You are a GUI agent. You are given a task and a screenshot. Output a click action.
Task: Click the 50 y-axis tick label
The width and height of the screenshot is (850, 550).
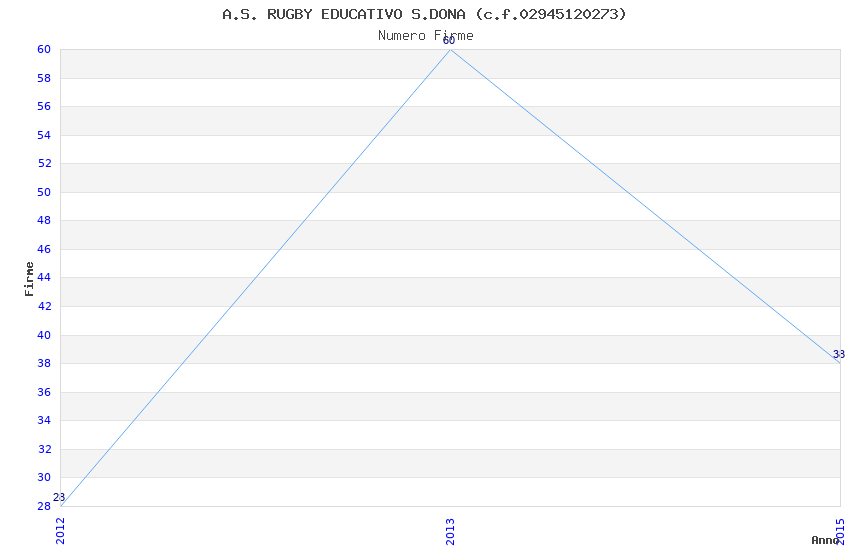pos(44,192)
